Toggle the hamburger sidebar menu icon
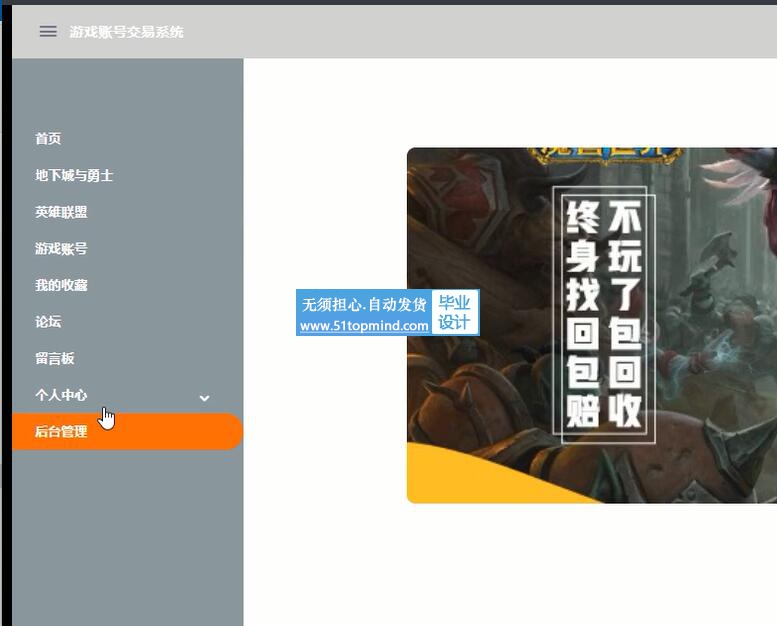 (x=48, y=32)
